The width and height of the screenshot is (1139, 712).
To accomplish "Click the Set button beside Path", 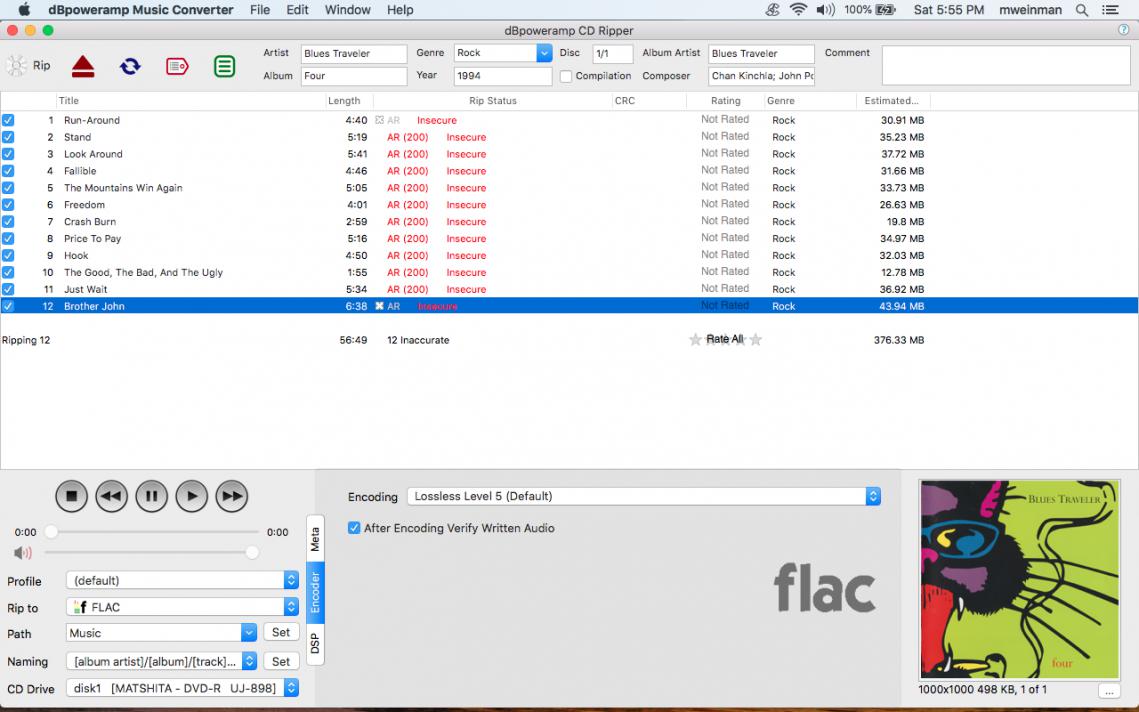I will pyautogui.click(x=281, y=632).
